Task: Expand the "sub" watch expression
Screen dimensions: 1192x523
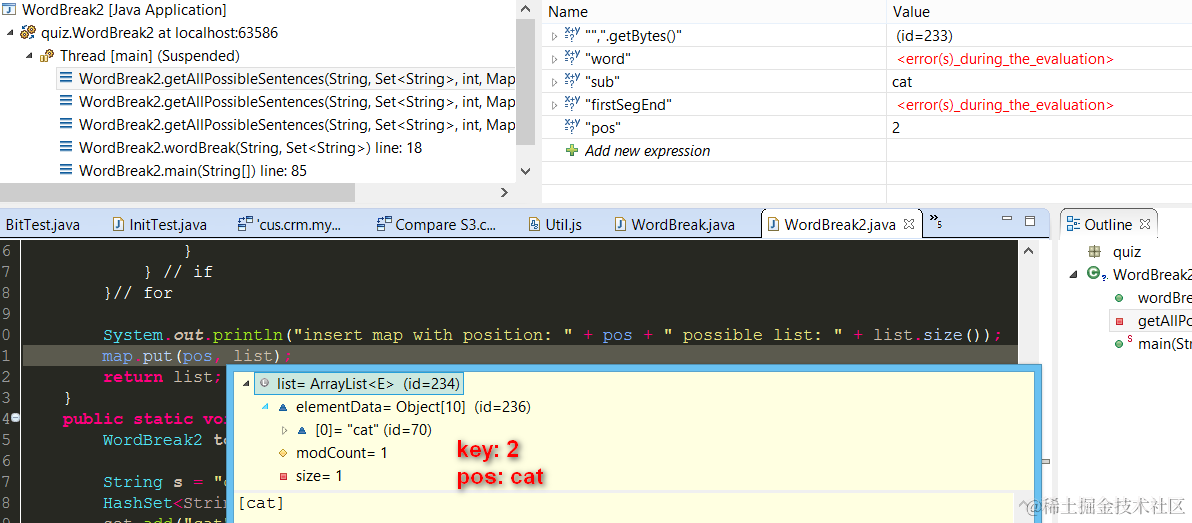Action: 554,81
